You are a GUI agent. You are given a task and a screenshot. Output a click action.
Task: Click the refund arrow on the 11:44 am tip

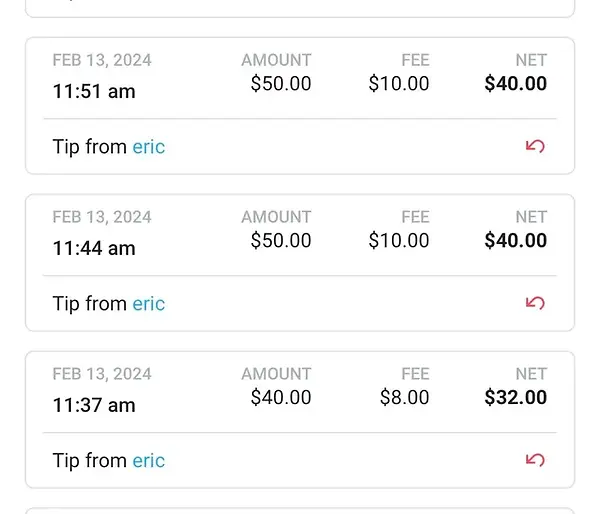tap(535, 303)
